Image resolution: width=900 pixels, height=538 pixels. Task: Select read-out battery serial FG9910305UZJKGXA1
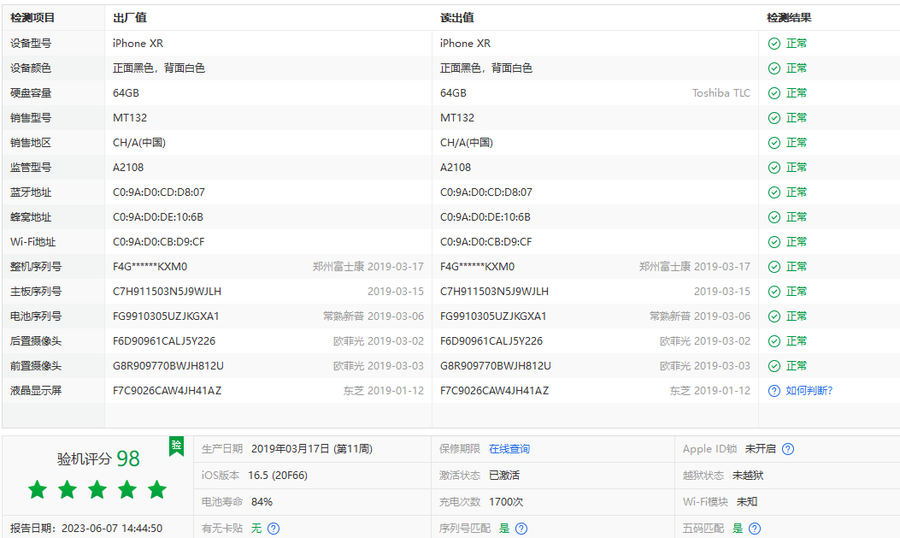click(x=493, y=316)
